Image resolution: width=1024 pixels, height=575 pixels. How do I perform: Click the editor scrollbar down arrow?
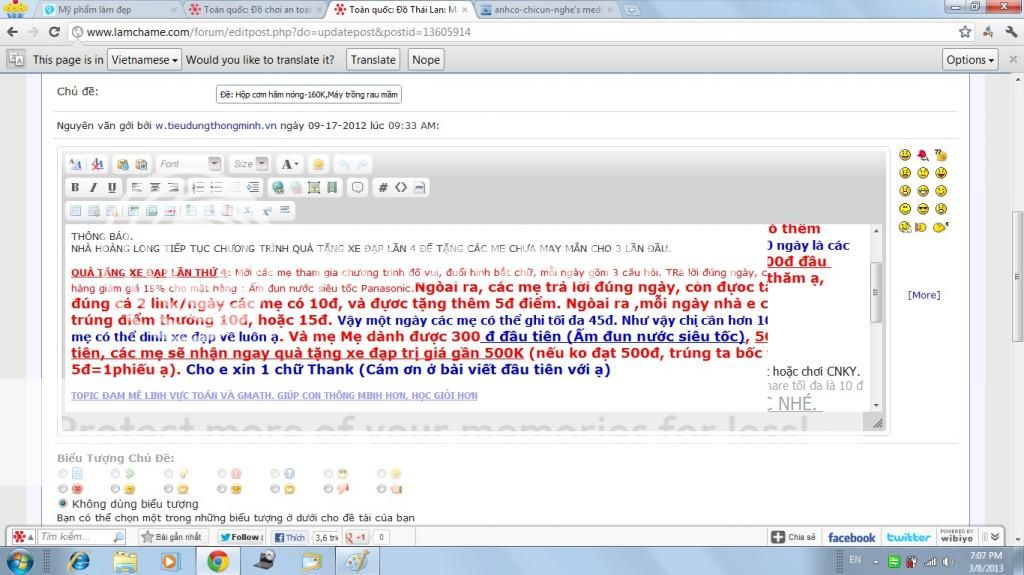[x=876, y=405]
